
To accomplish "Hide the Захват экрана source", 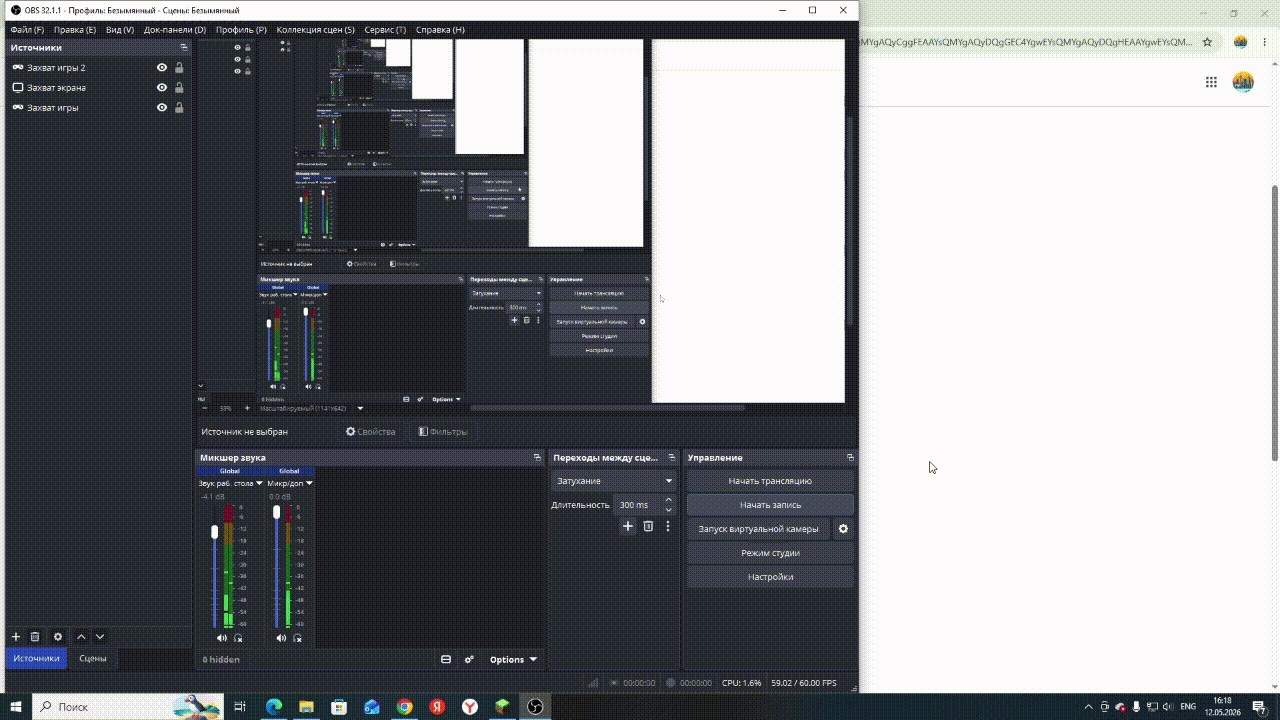I will (162, 88).
